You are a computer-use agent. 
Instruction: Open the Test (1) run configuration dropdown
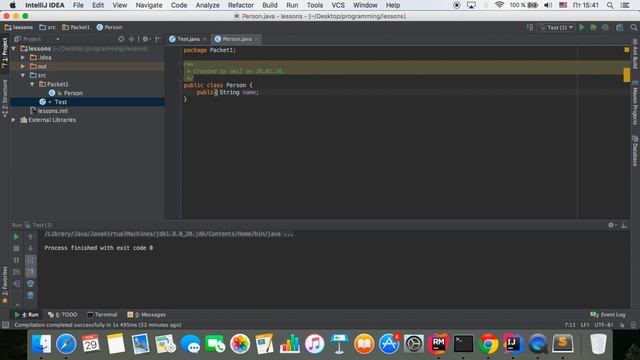[557, 27]
